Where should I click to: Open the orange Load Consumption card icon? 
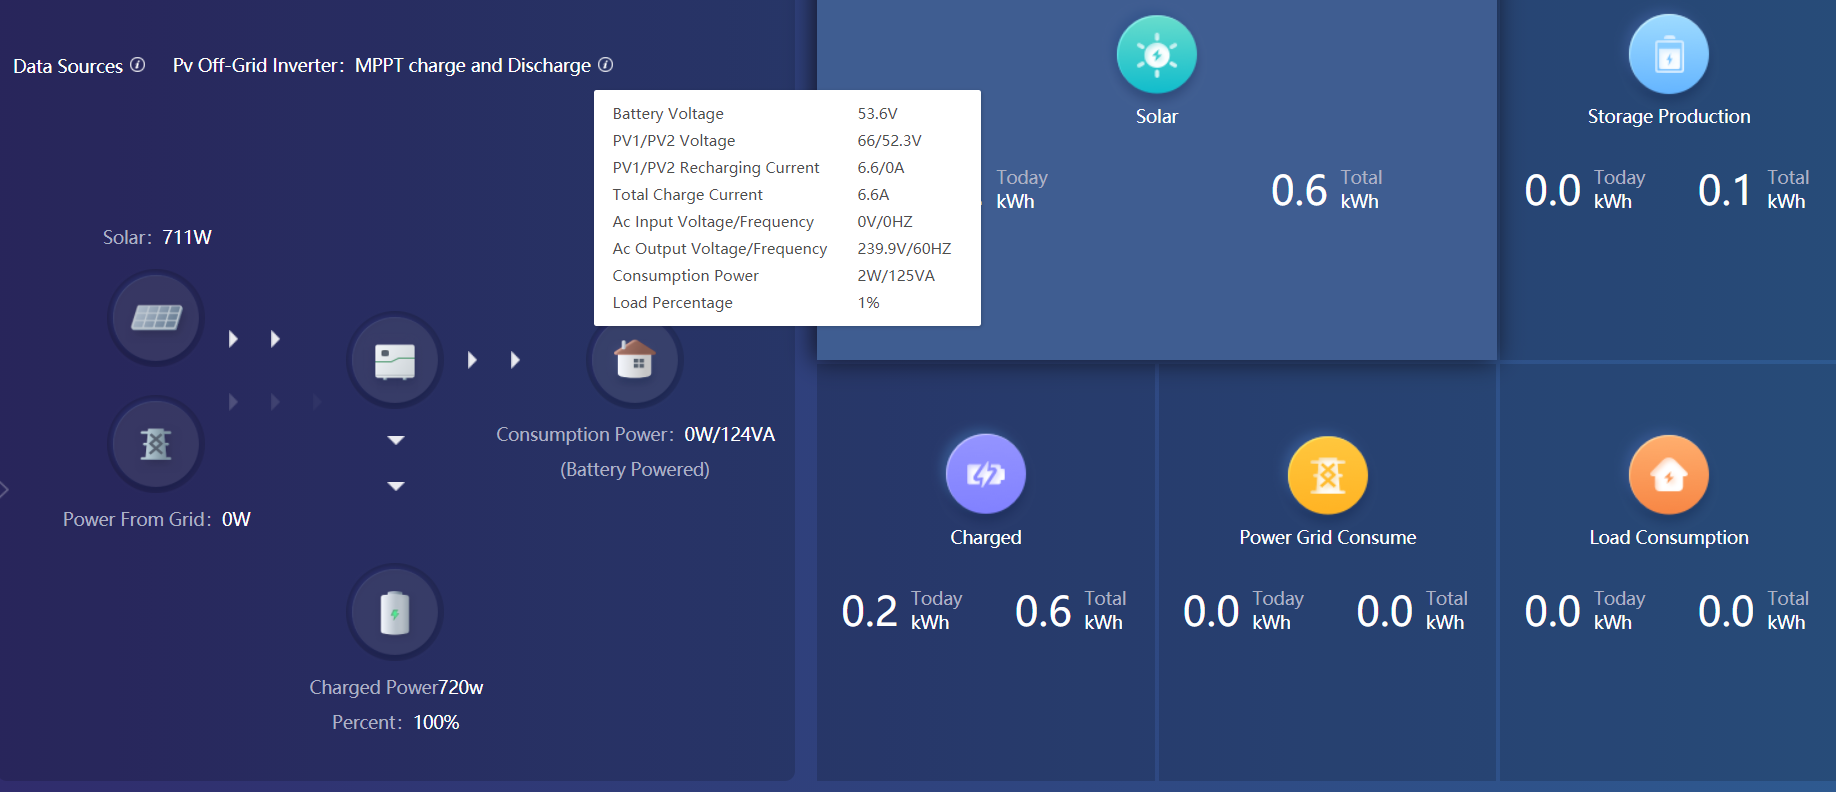click(1669, 475)
